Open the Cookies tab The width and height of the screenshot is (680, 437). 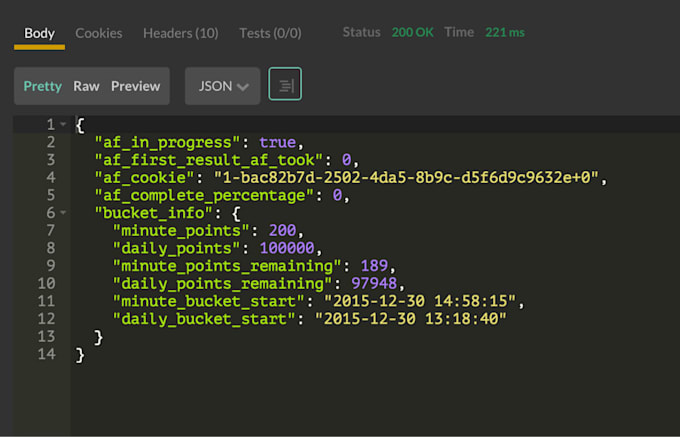(99, 33)
